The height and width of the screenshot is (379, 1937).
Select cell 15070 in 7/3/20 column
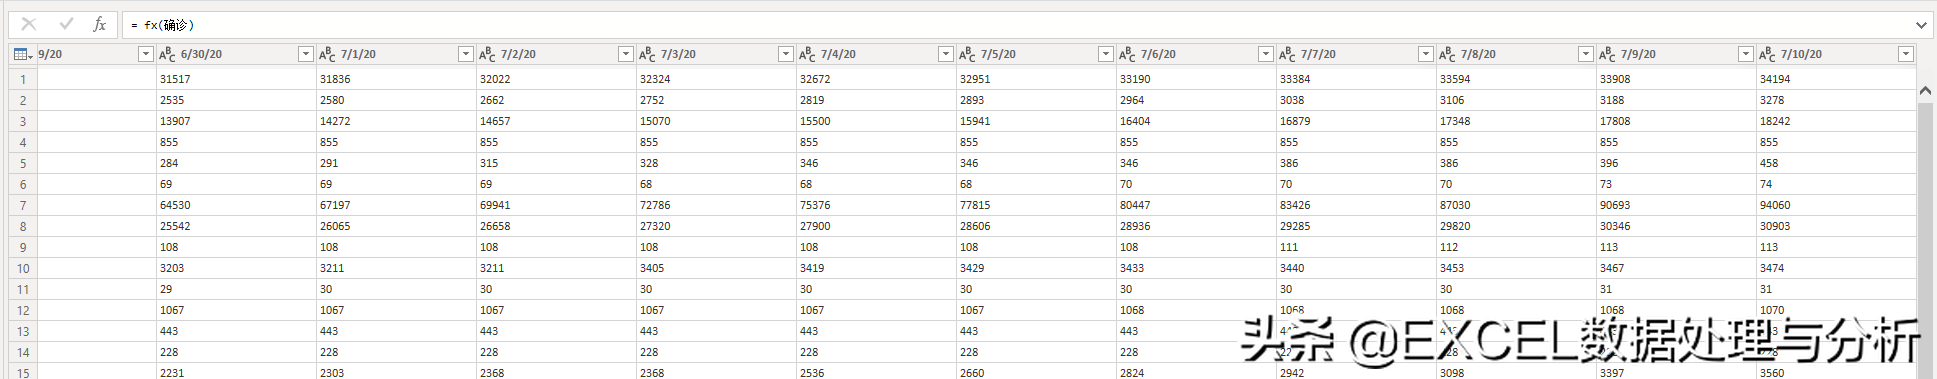point(716,121)
